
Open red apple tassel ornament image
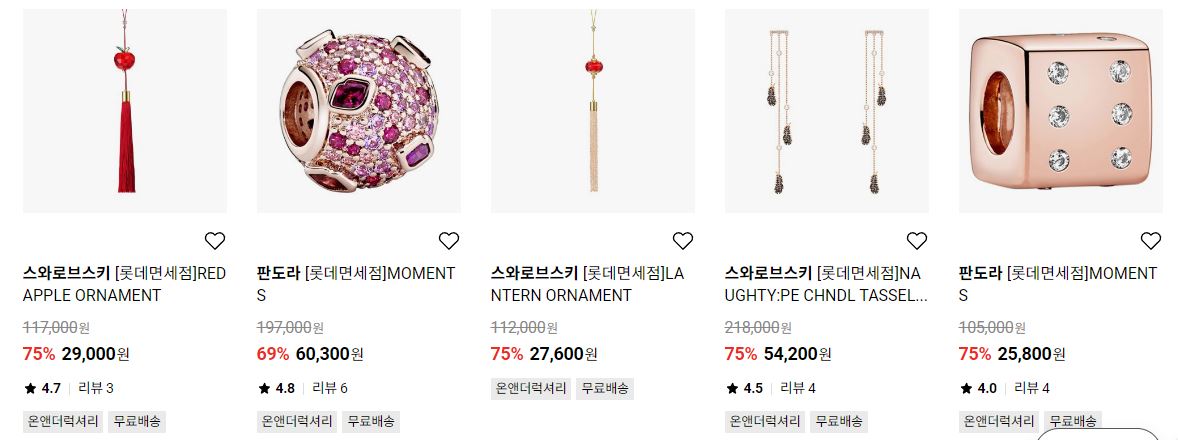pos(125,111)
